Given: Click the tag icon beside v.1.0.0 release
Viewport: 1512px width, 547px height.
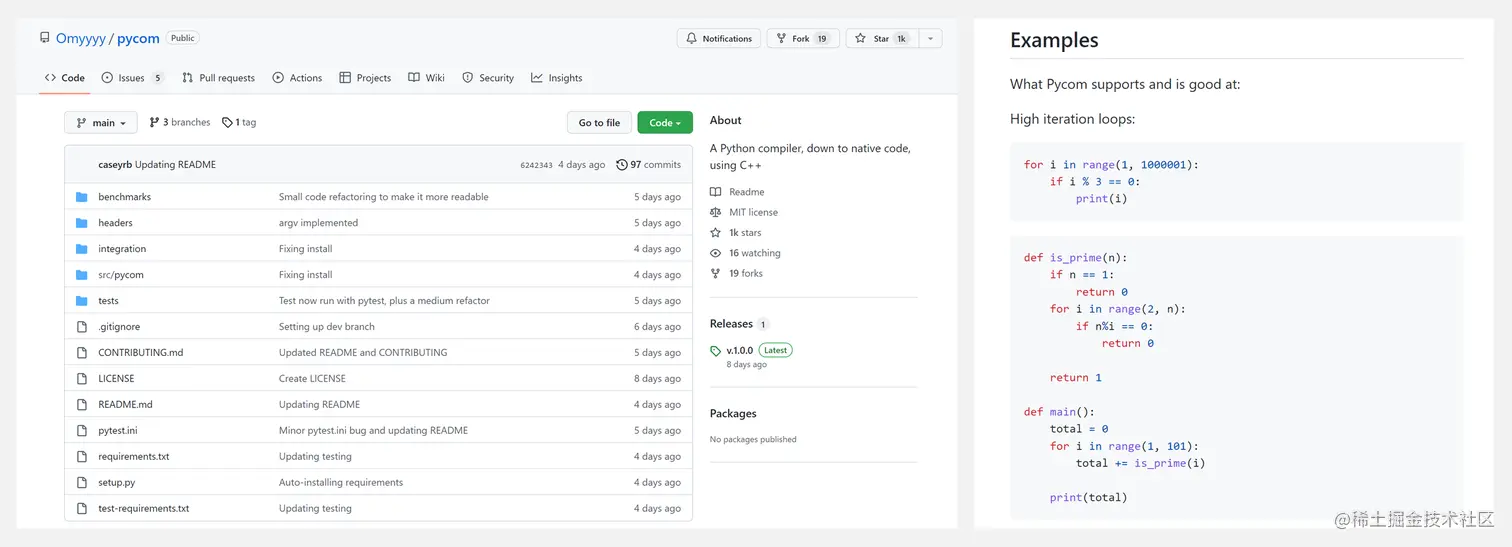Looking at the screenshot, I should point(715,351).
